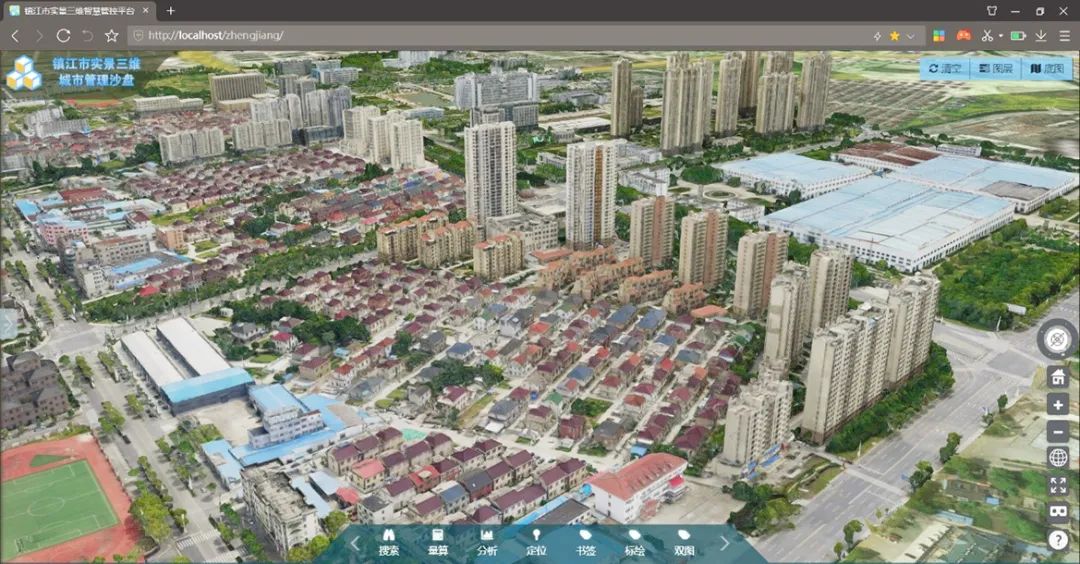This screenshot has width=1080, height=564.
Task: Open the 图层 layers panel
Action: [x=995, y=69]
